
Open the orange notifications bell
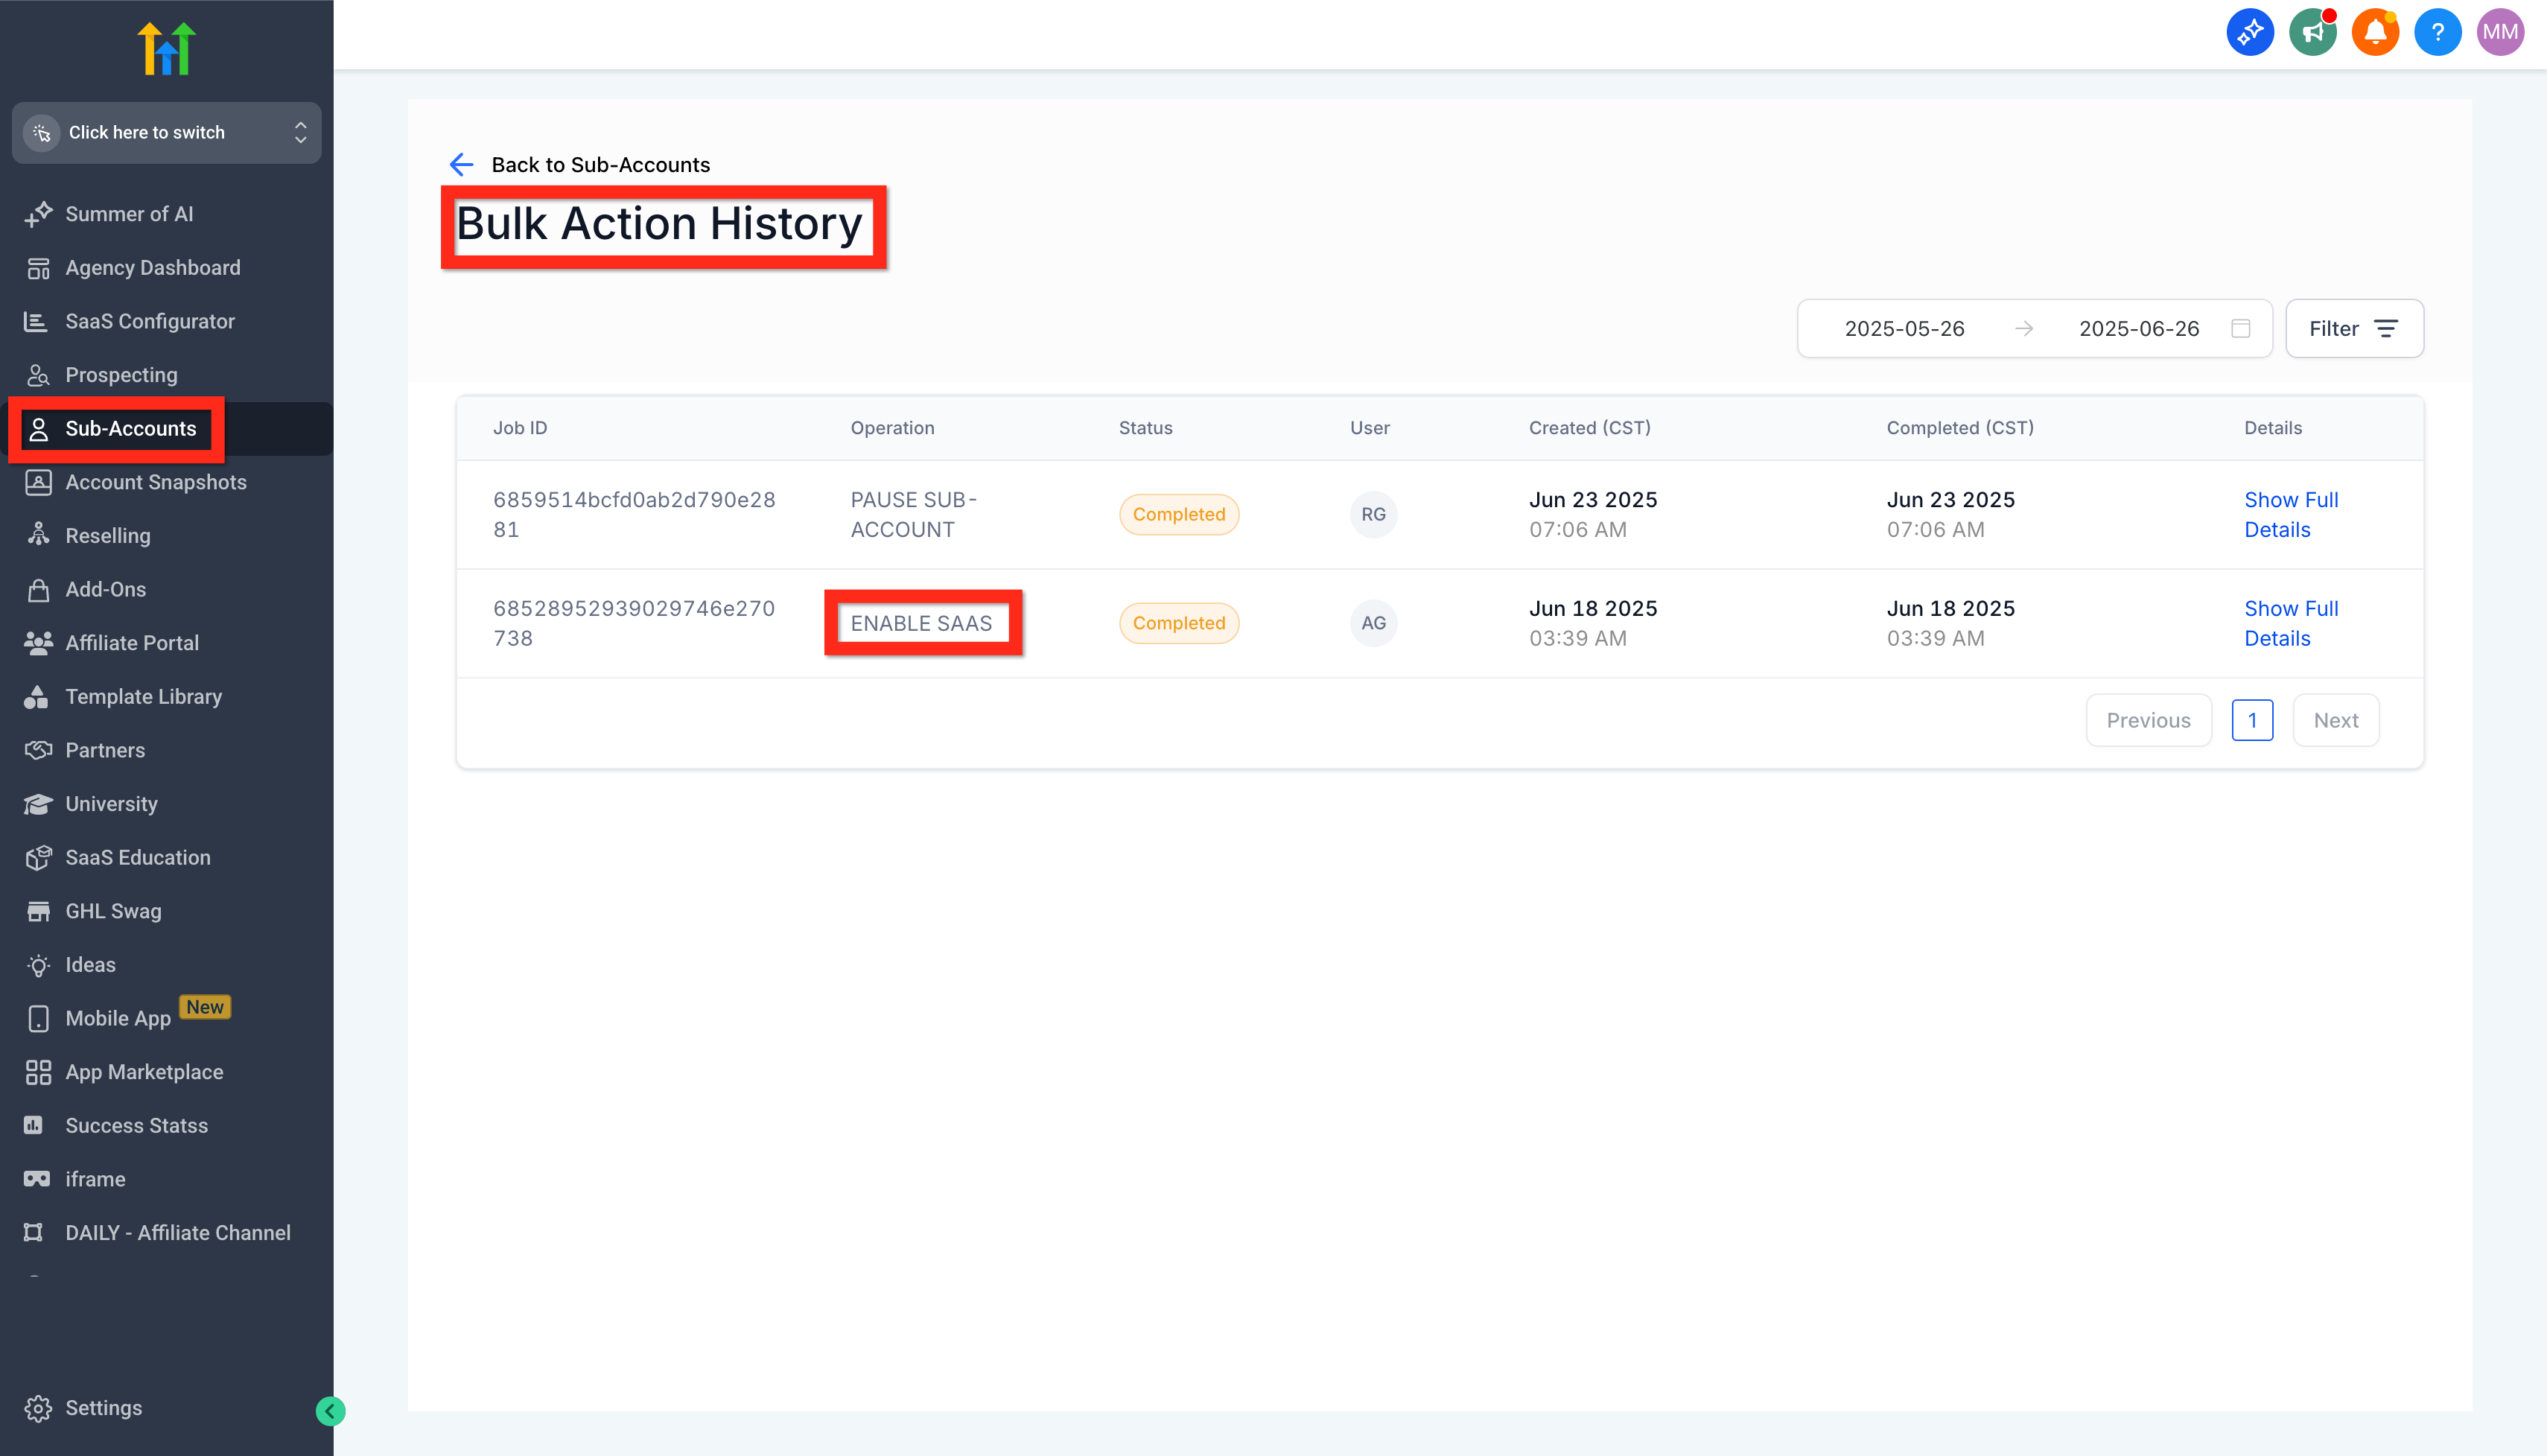tap(2375, 32)
